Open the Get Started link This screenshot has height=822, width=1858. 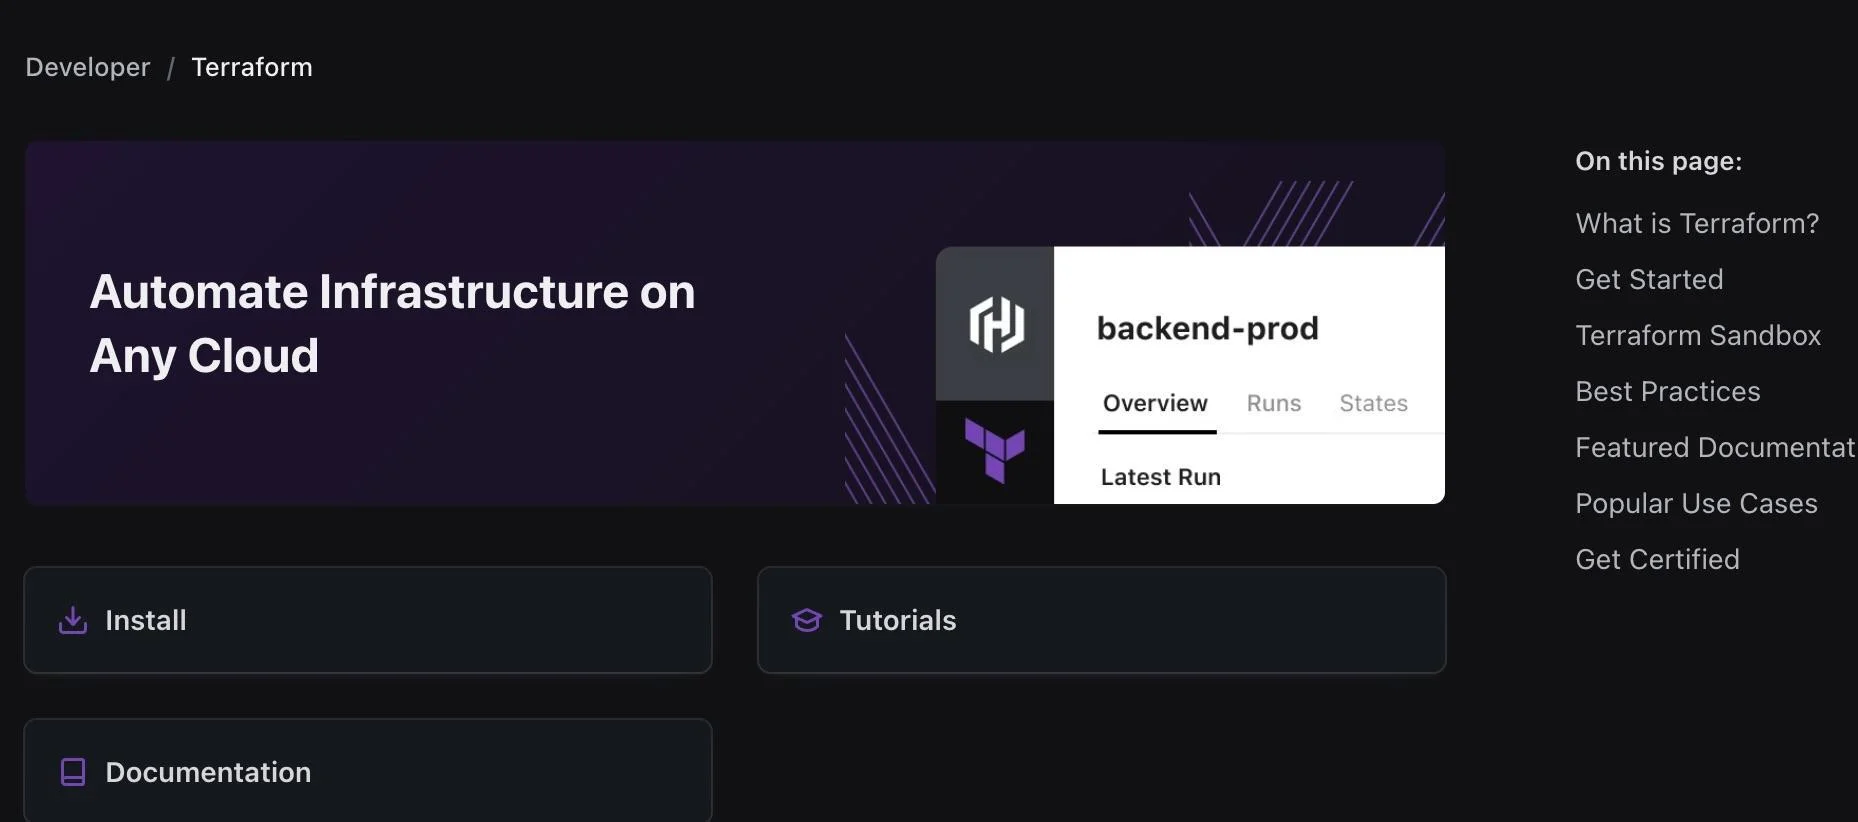click(x=1648, y=278)
